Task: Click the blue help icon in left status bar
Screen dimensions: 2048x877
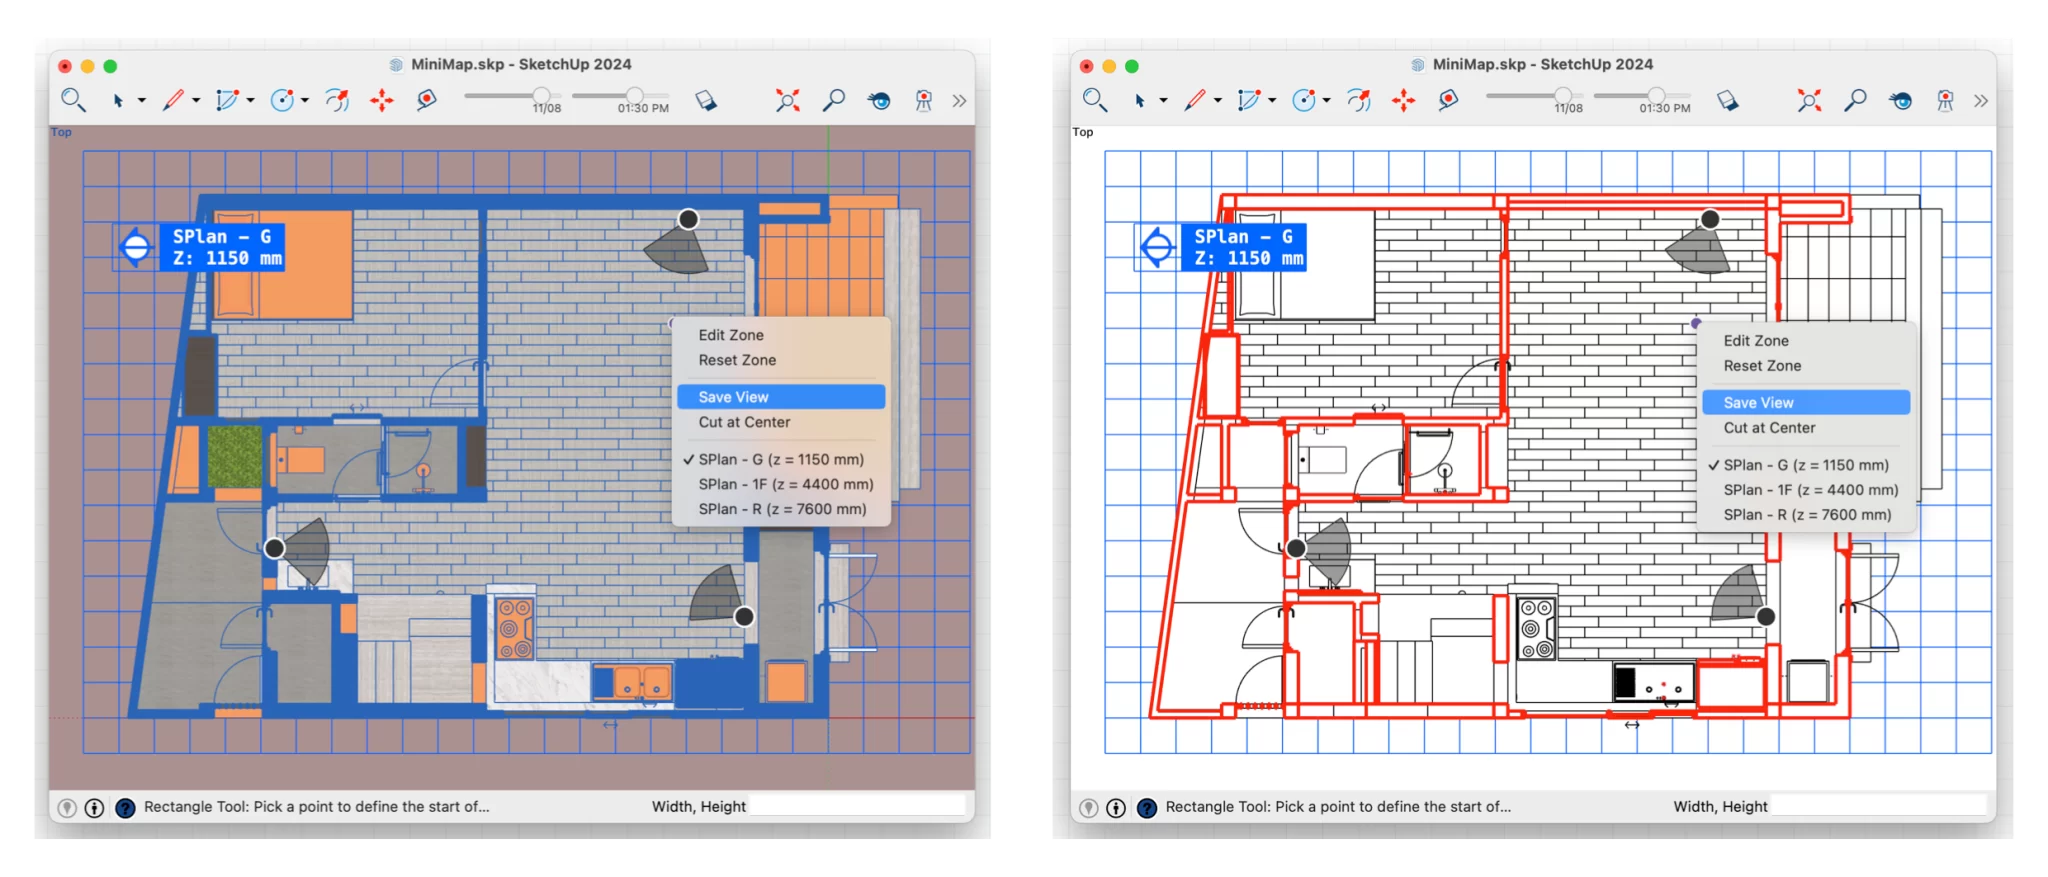Action: pos(125,808)
